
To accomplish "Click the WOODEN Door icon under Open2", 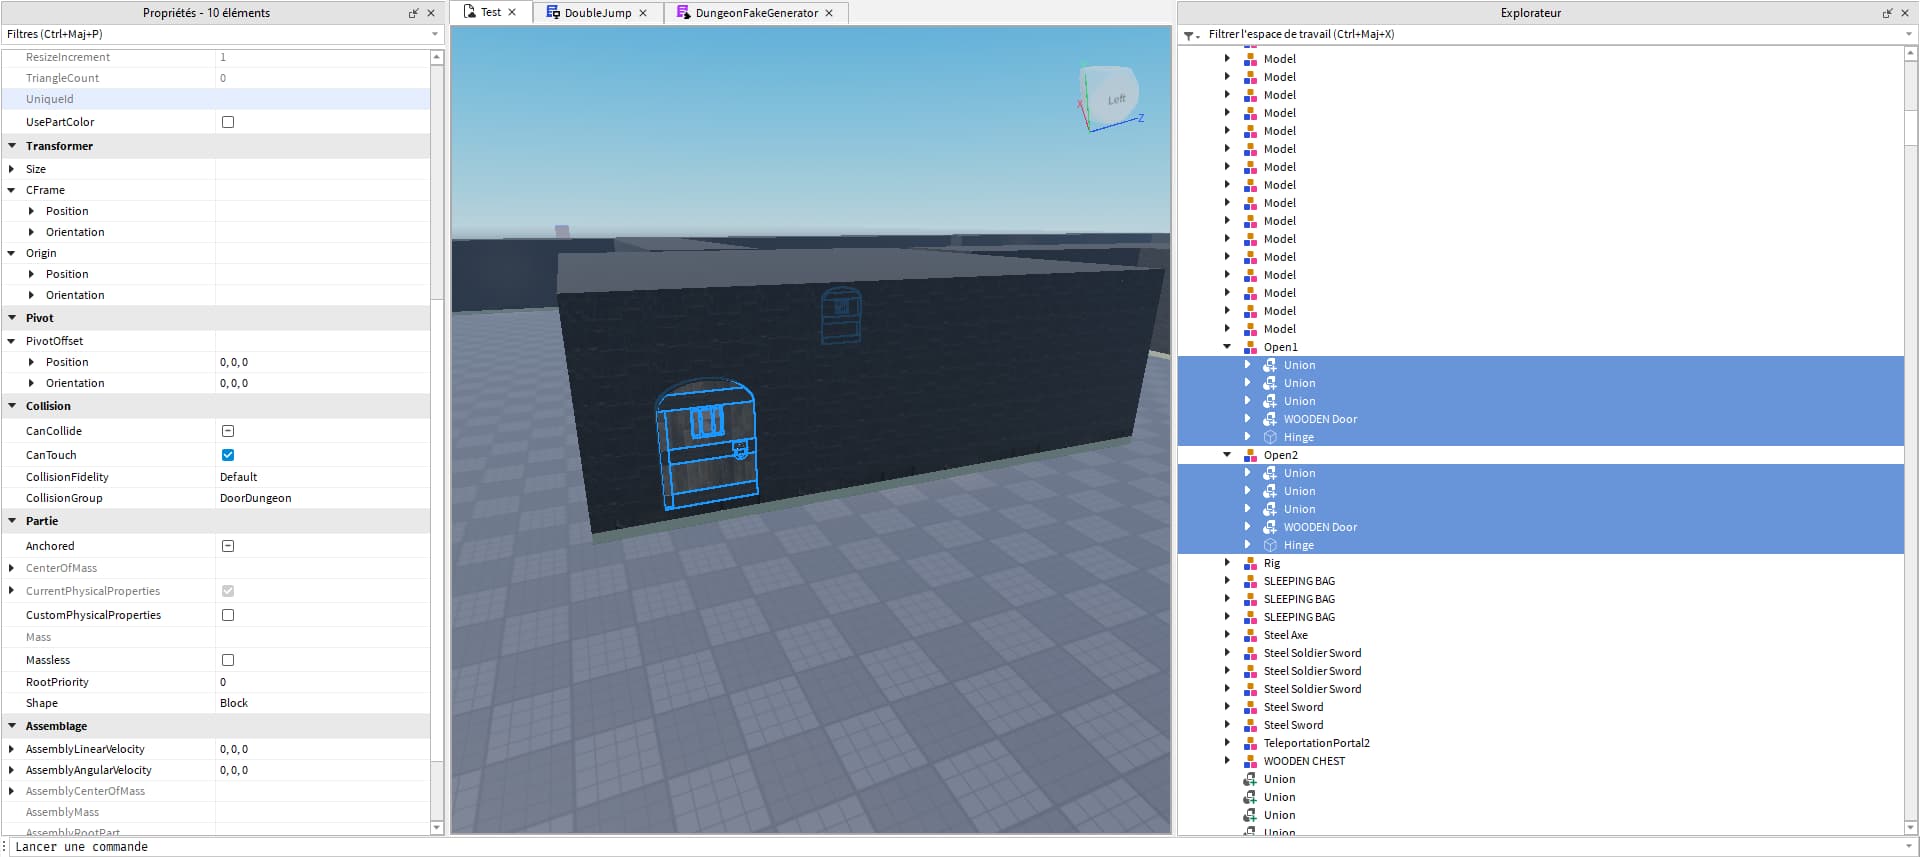I will (x=1270, y=527).
